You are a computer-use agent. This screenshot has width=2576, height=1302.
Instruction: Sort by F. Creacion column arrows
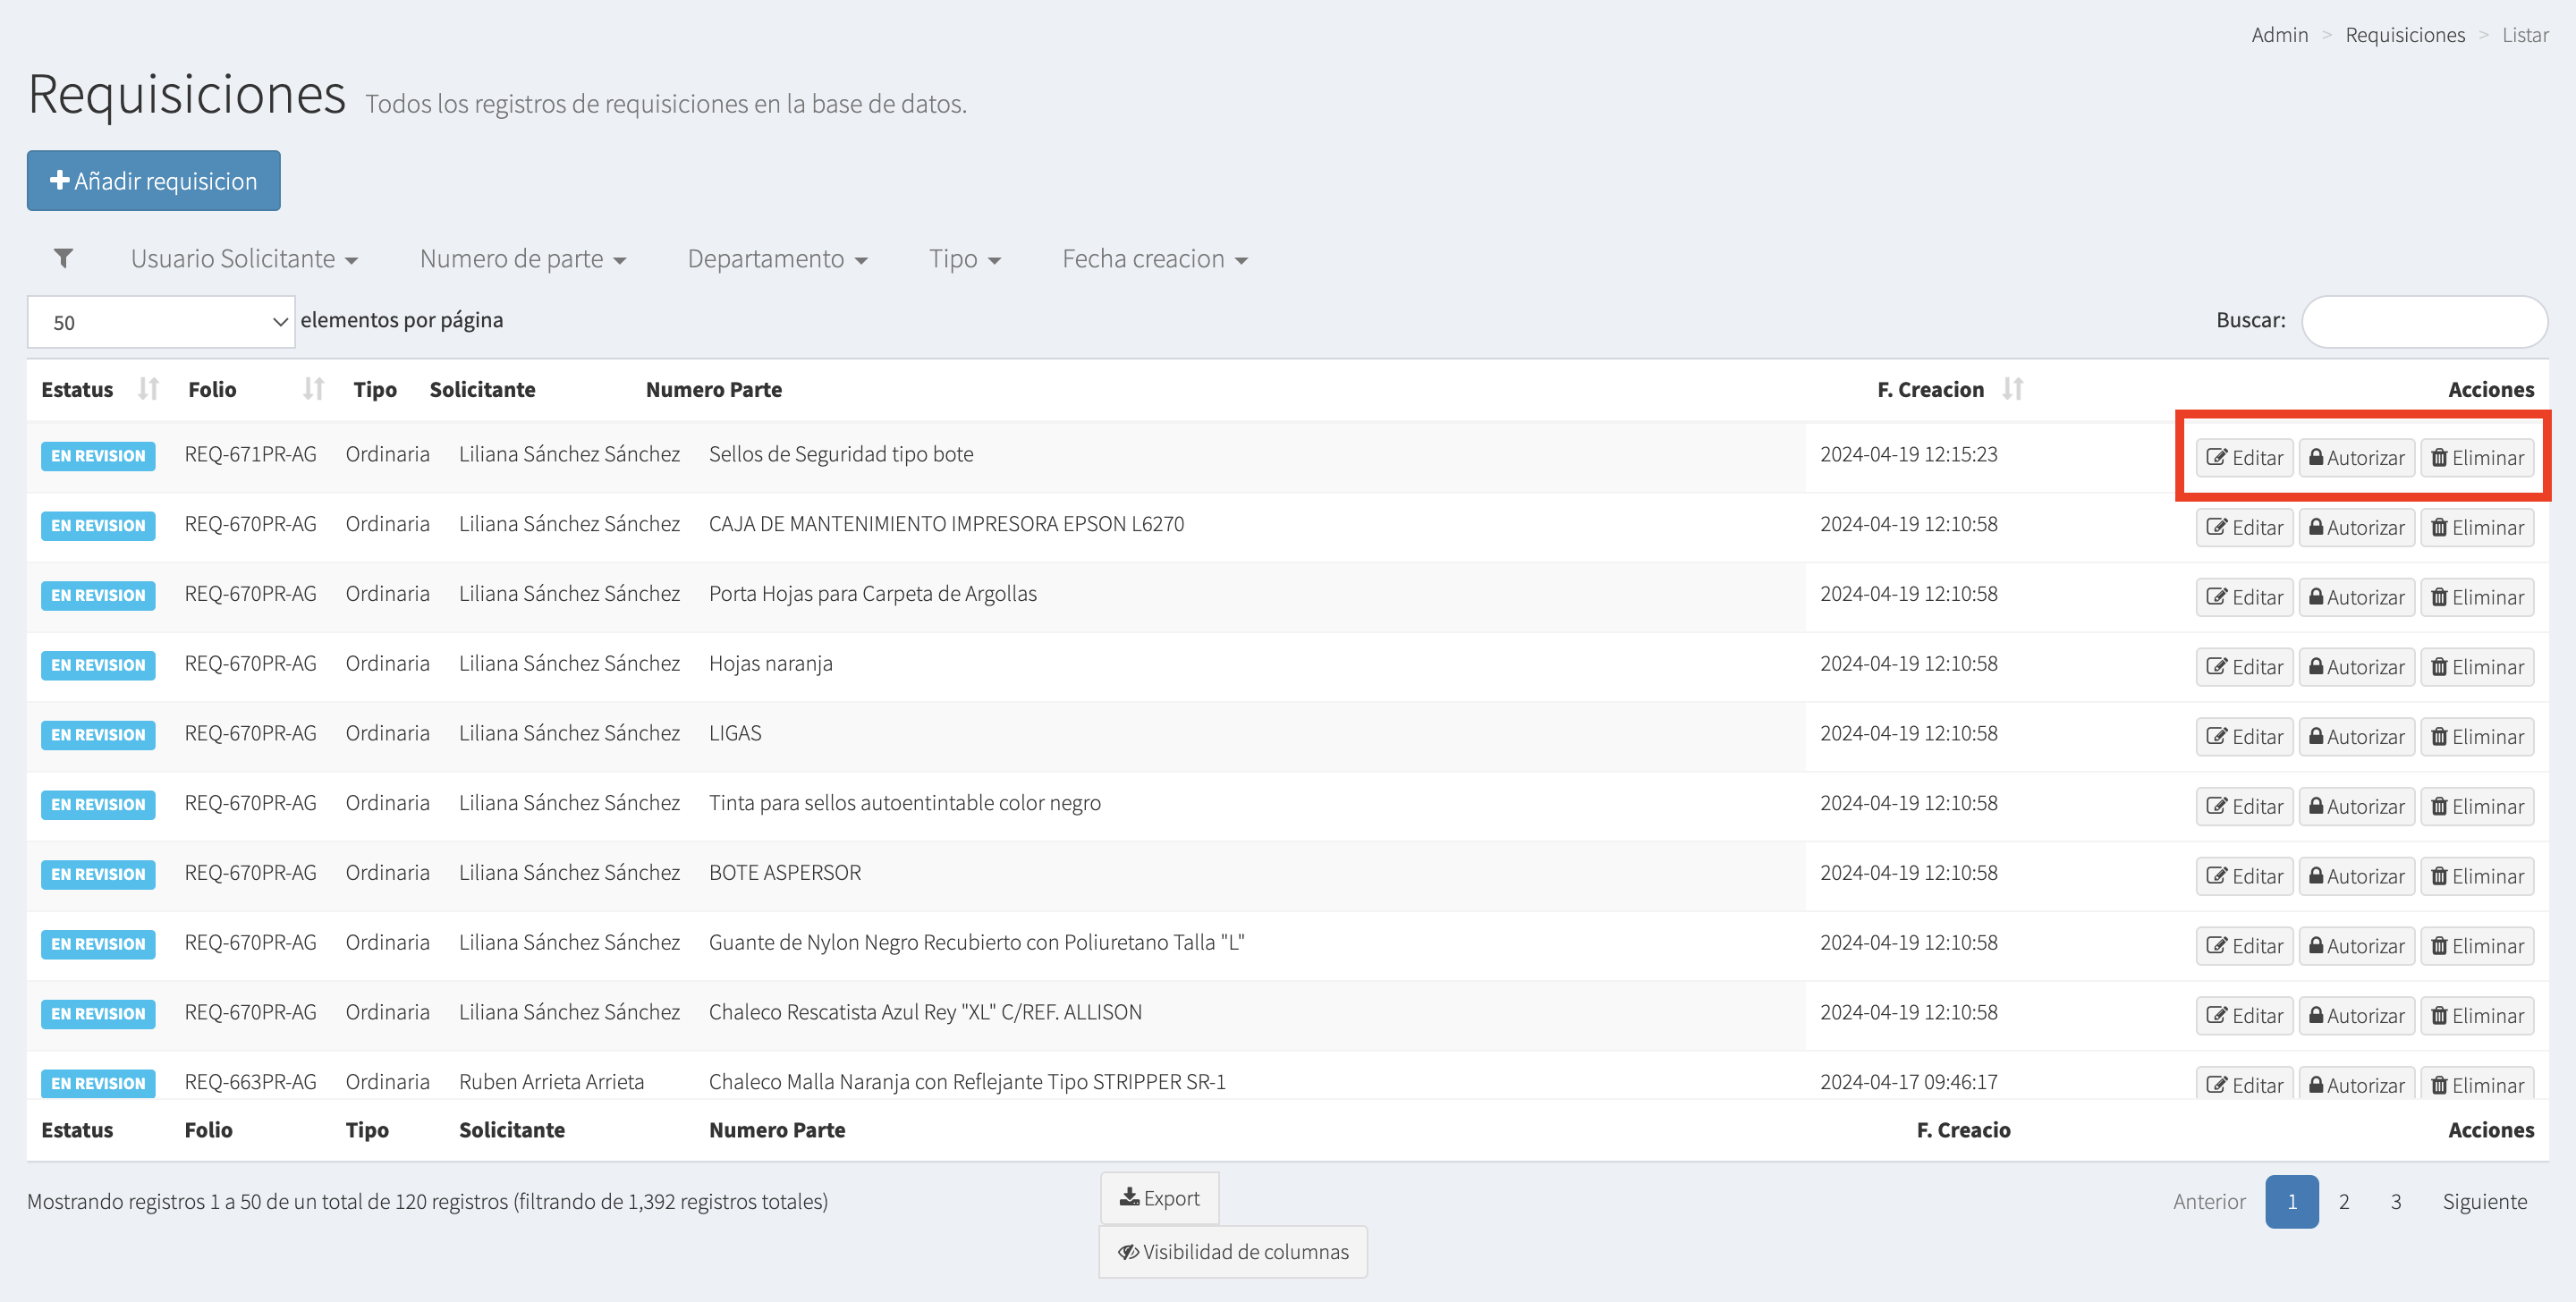pyautogui.click(x=2012, y=389)
